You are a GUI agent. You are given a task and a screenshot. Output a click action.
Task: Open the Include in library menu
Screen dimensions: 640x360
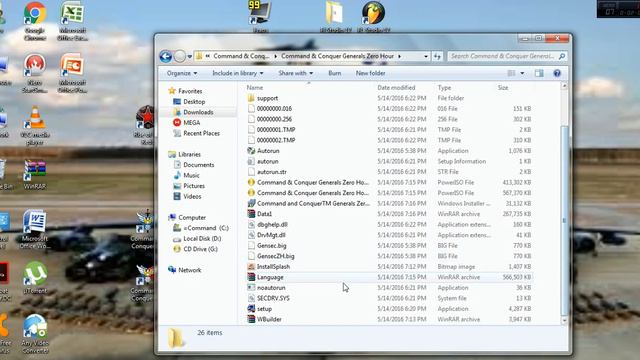click(238, 73)
